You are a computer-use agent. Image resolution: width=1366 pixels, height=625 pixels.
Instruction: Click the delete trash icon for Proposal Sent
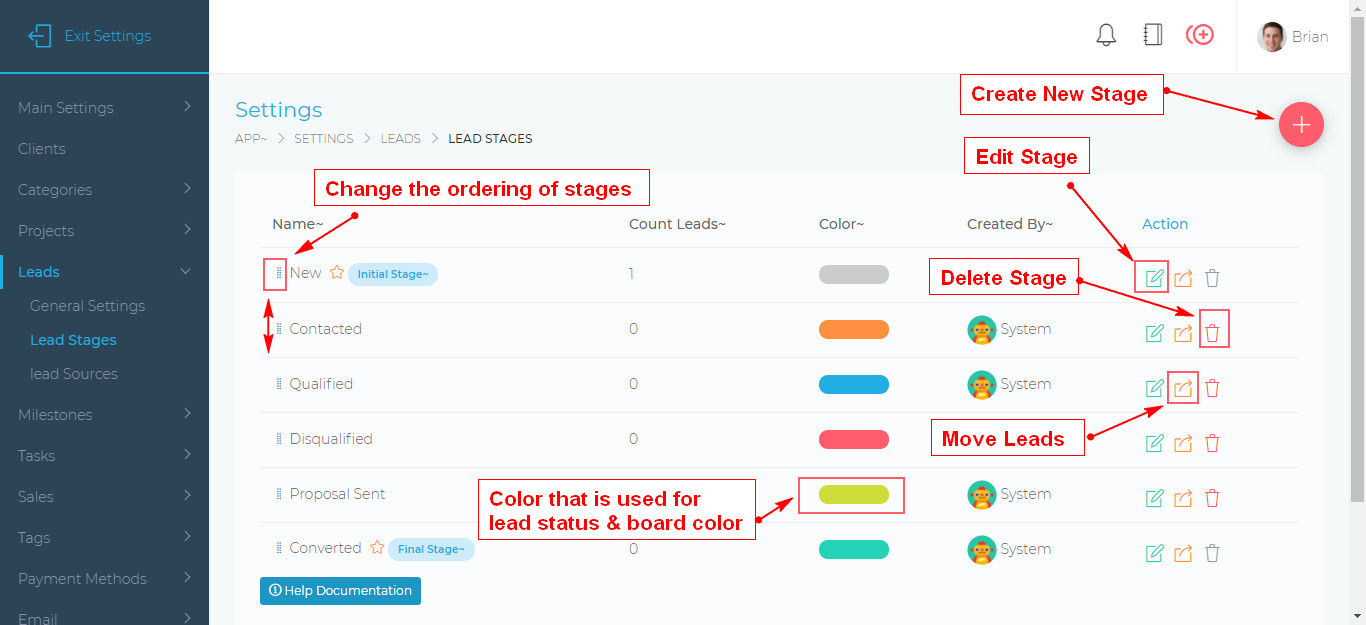(x=1212, y=497)
